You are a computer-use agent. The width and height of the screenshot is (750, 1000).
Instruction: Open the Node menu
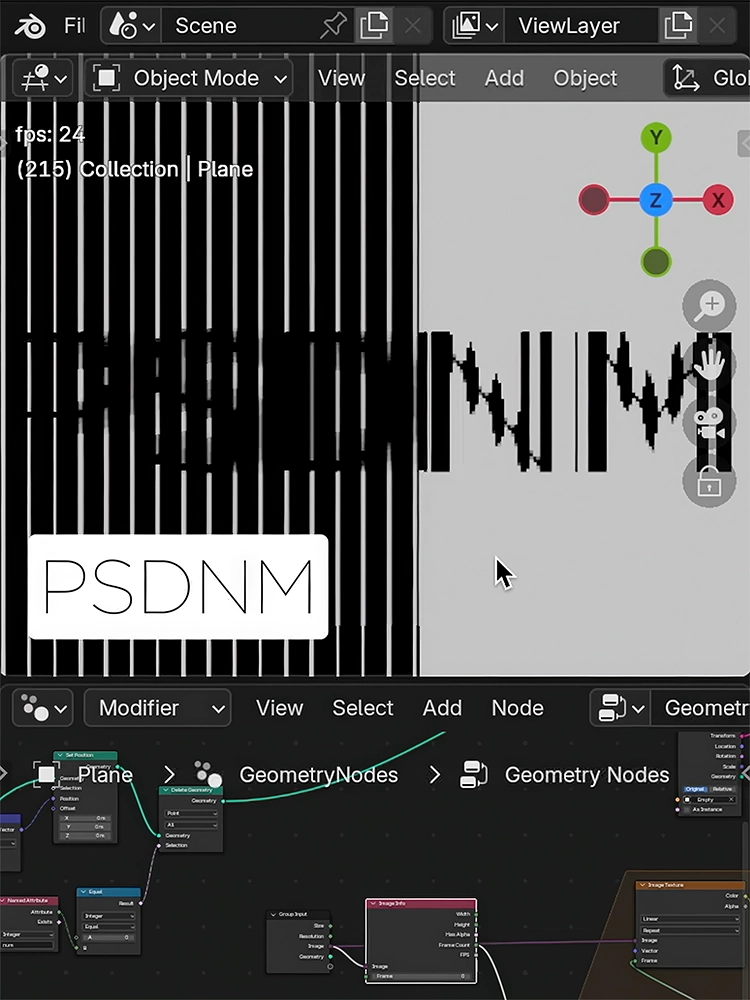[x=517, y=708]
